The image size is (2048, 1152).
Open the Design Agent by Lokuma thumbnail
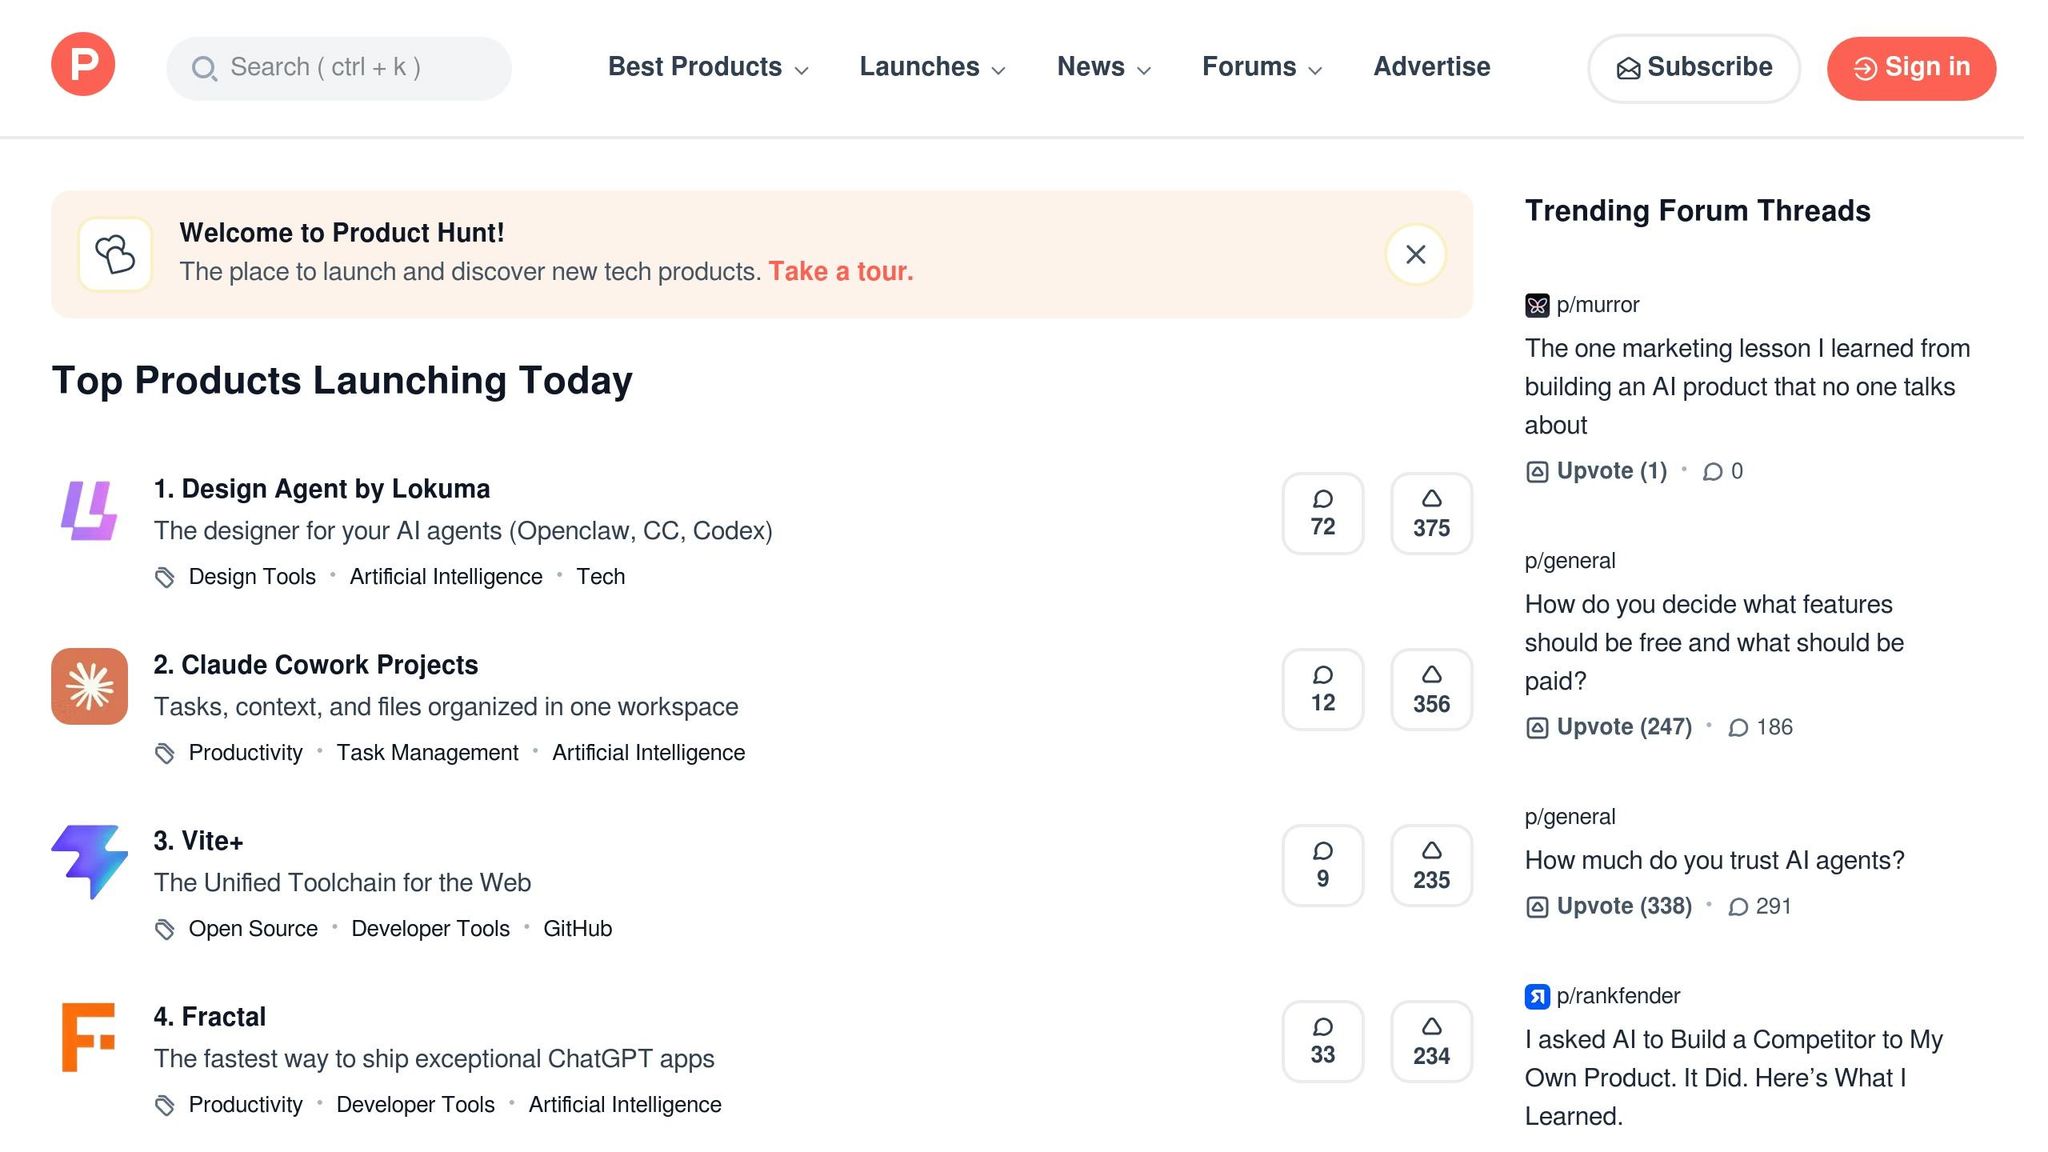pos(89,512)
